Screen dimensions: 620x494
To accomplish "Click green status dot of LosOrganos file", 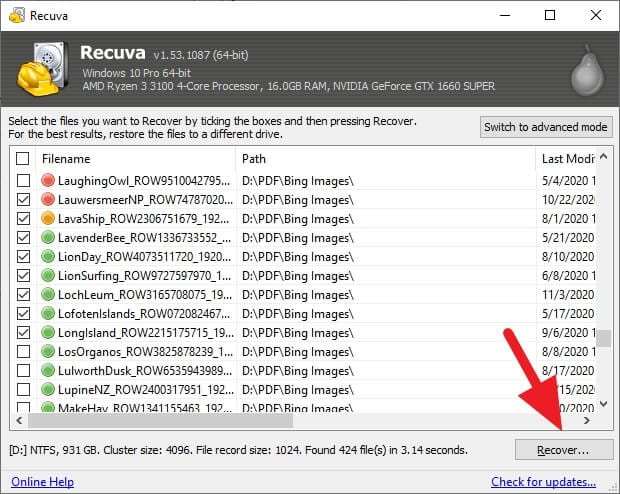I will point(48,351).
